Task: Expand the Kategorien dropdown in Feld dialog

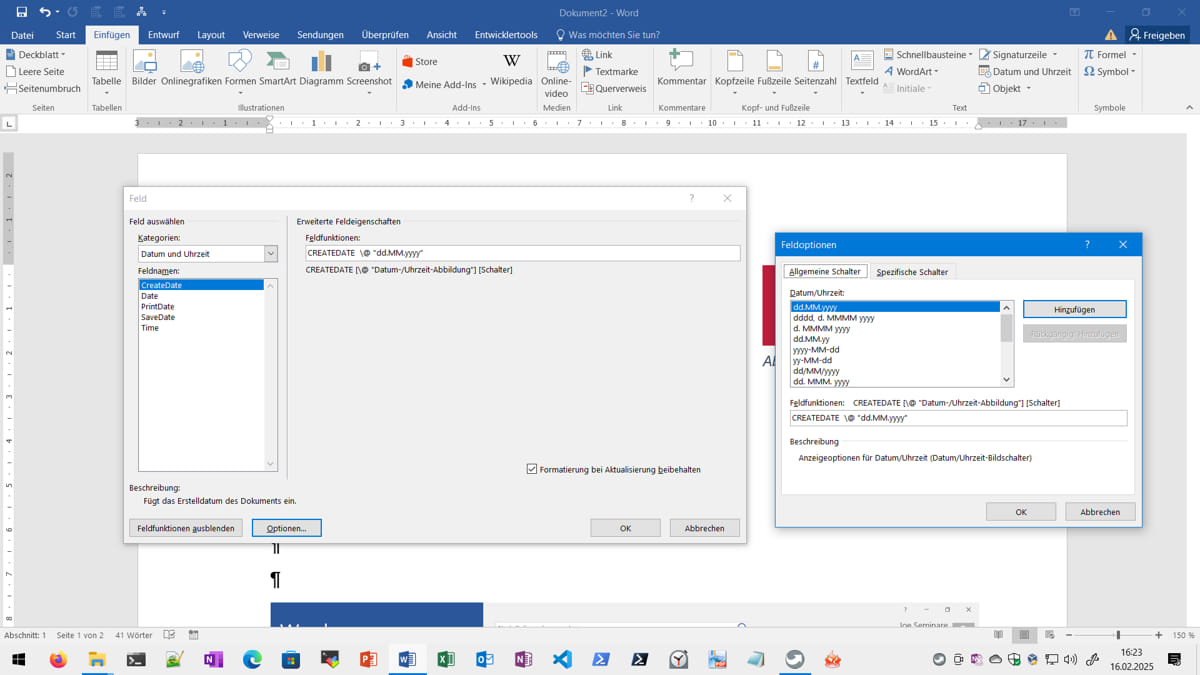Action: [271, 254]
